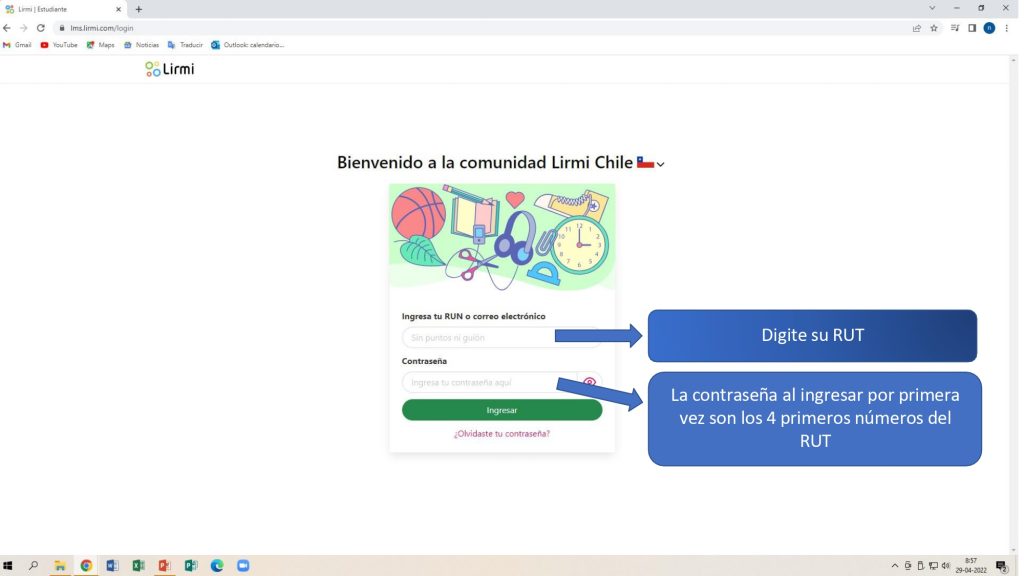This screenshot has width=1024, height=576.
Task: Launch Zoom from the Windows taskbar
Action: point(242,566)
